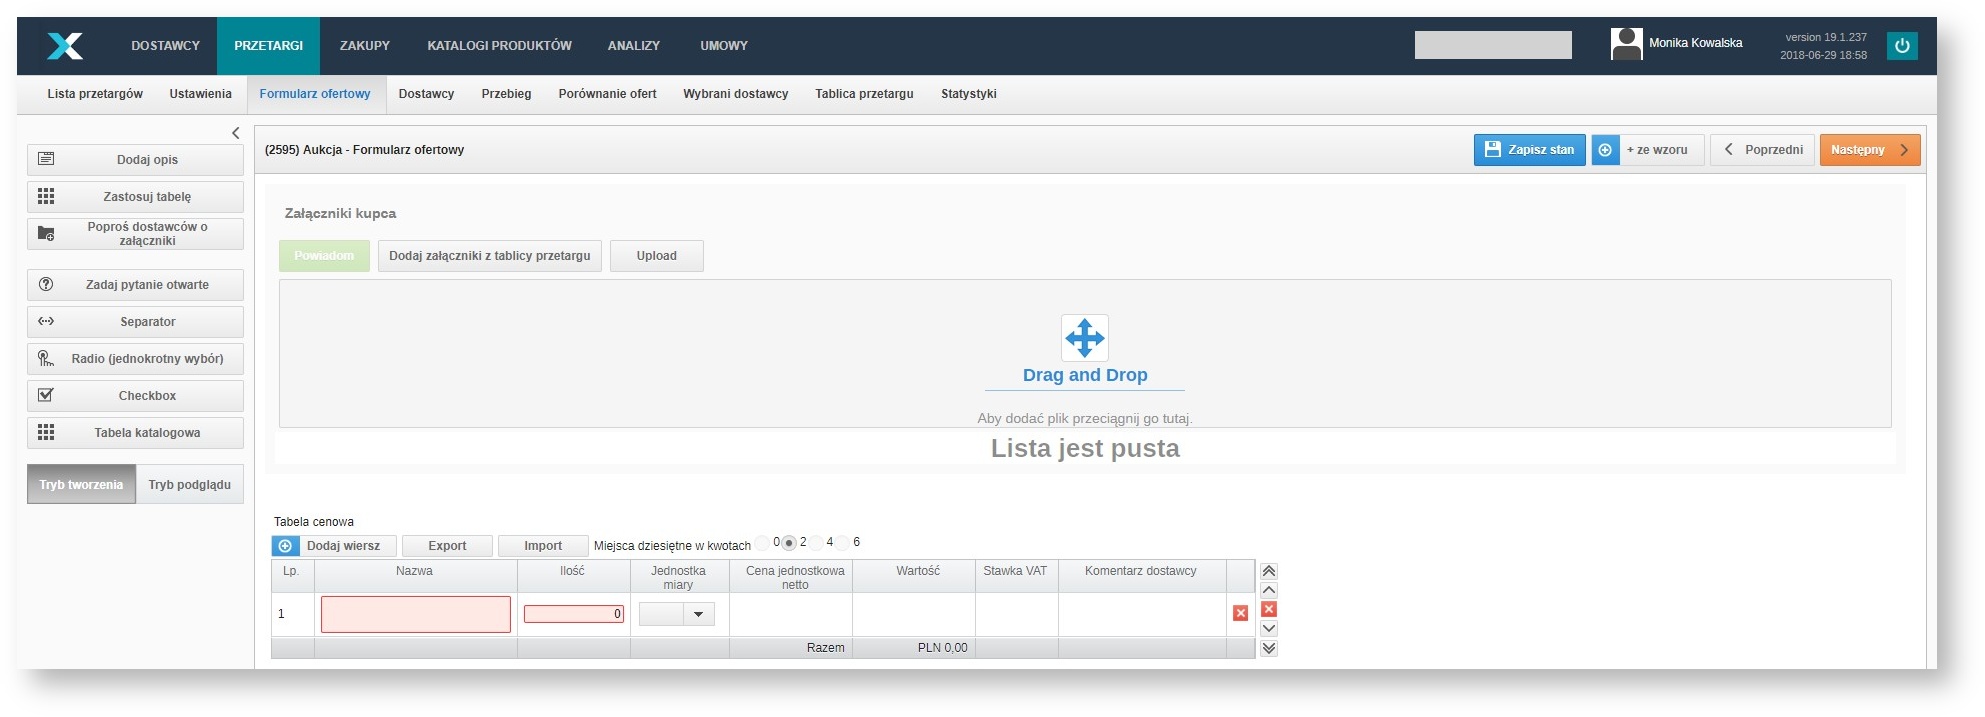
Task: Open the Jednostka miary dropdown
Action: [x=698, y=614]
